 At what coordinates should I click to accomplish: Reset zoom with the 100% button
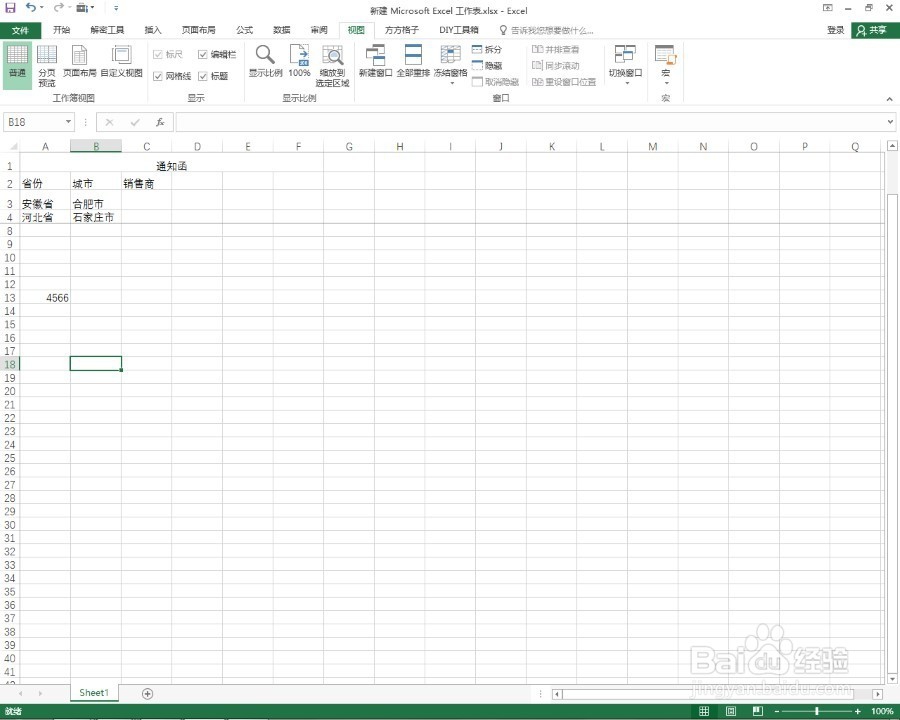tap(299, 60)
